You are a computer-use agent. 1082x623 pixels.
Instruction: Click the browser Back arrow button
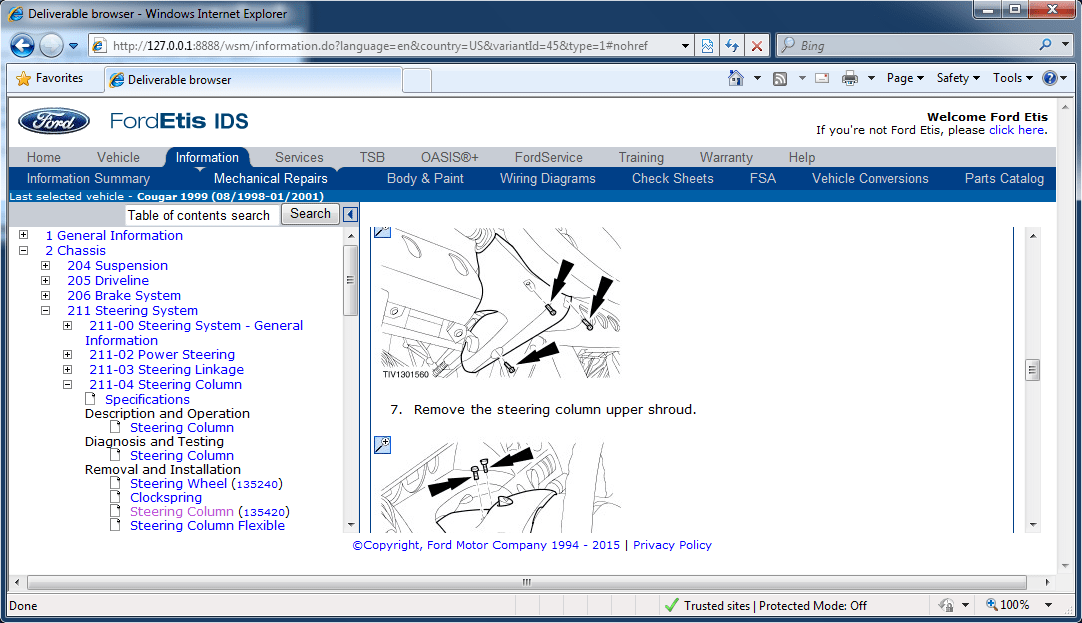click(x=22, y=46)
